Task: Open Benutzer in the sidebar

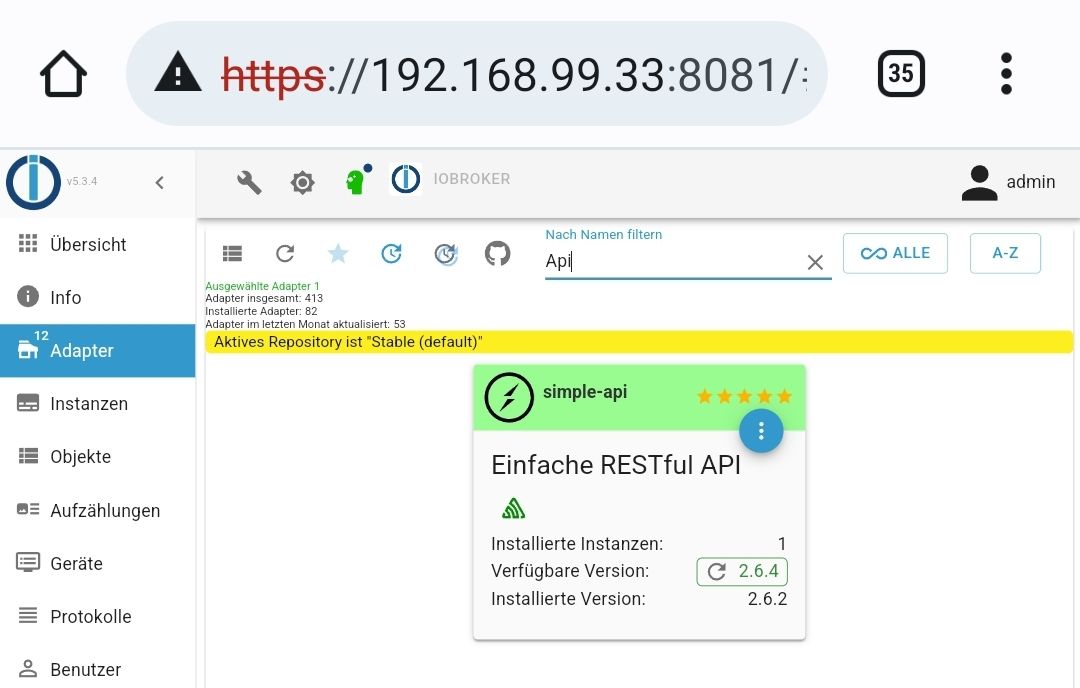Action: pyautogui.click(x=98, y=669)
